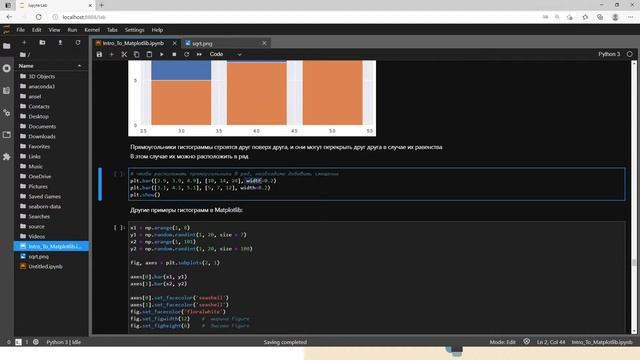Select the Desktop folder
This screenshot has height=360, width=640.
pos(51,116)
